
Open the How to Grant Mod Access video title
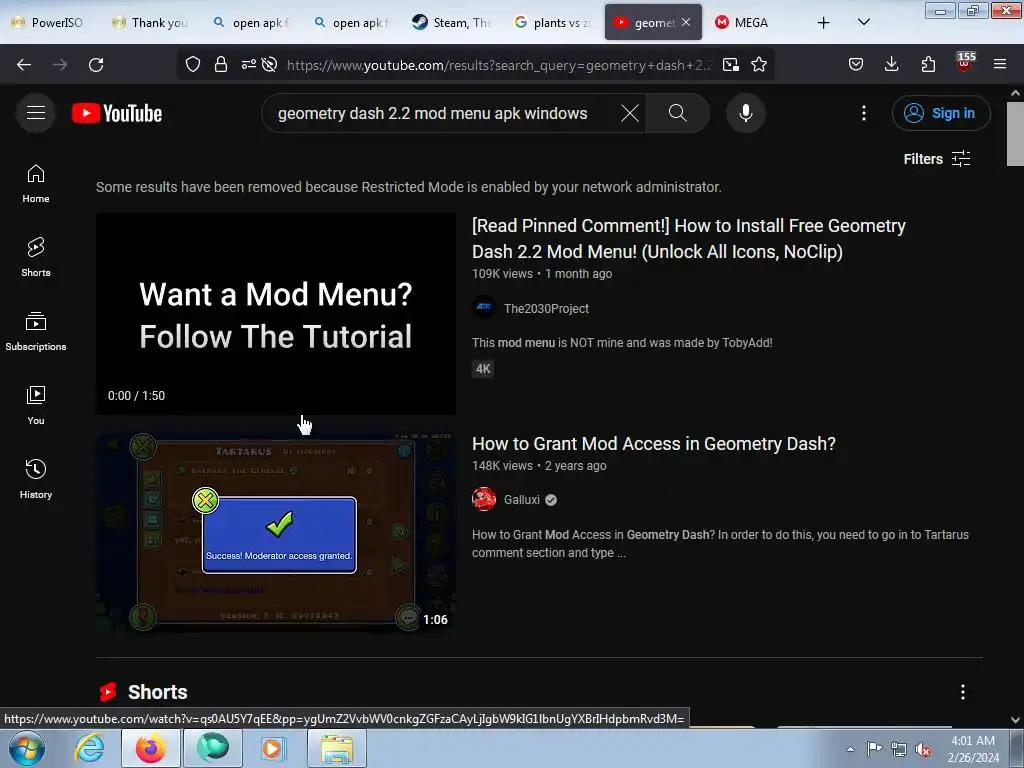[x=654, y=444]
